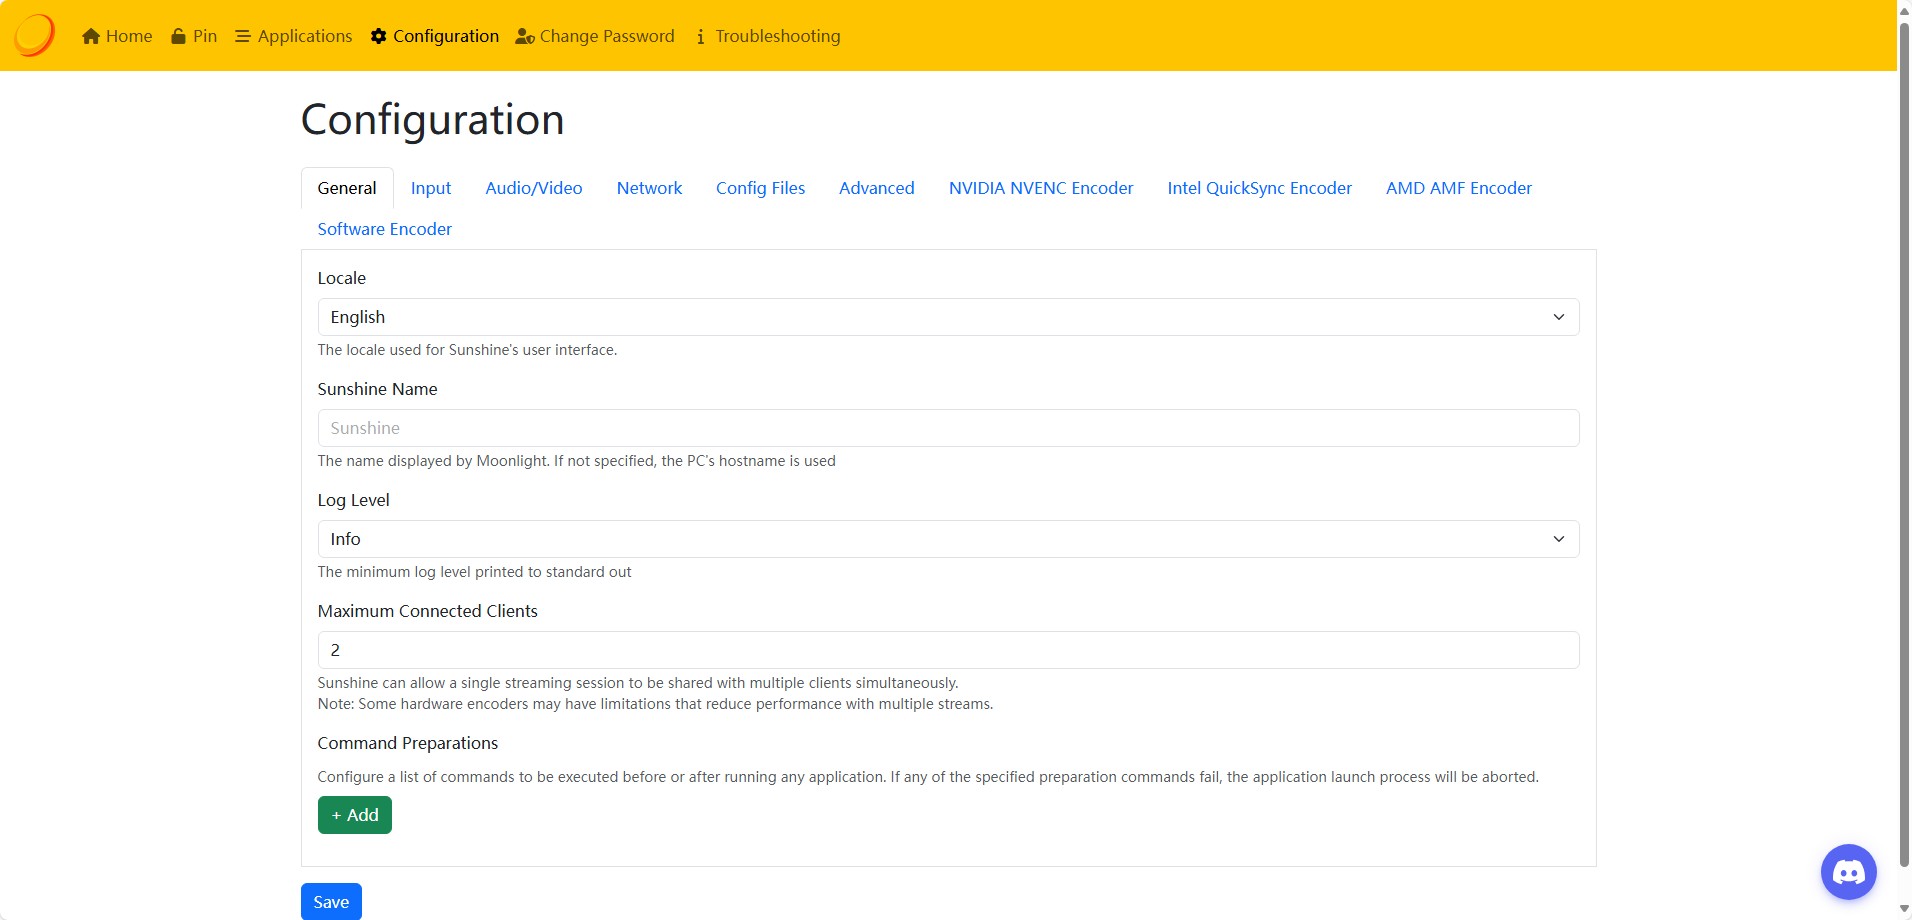Viewport: 1912px width, 920px height.
Task: Select the Network tab
Action: coord(649,188)
